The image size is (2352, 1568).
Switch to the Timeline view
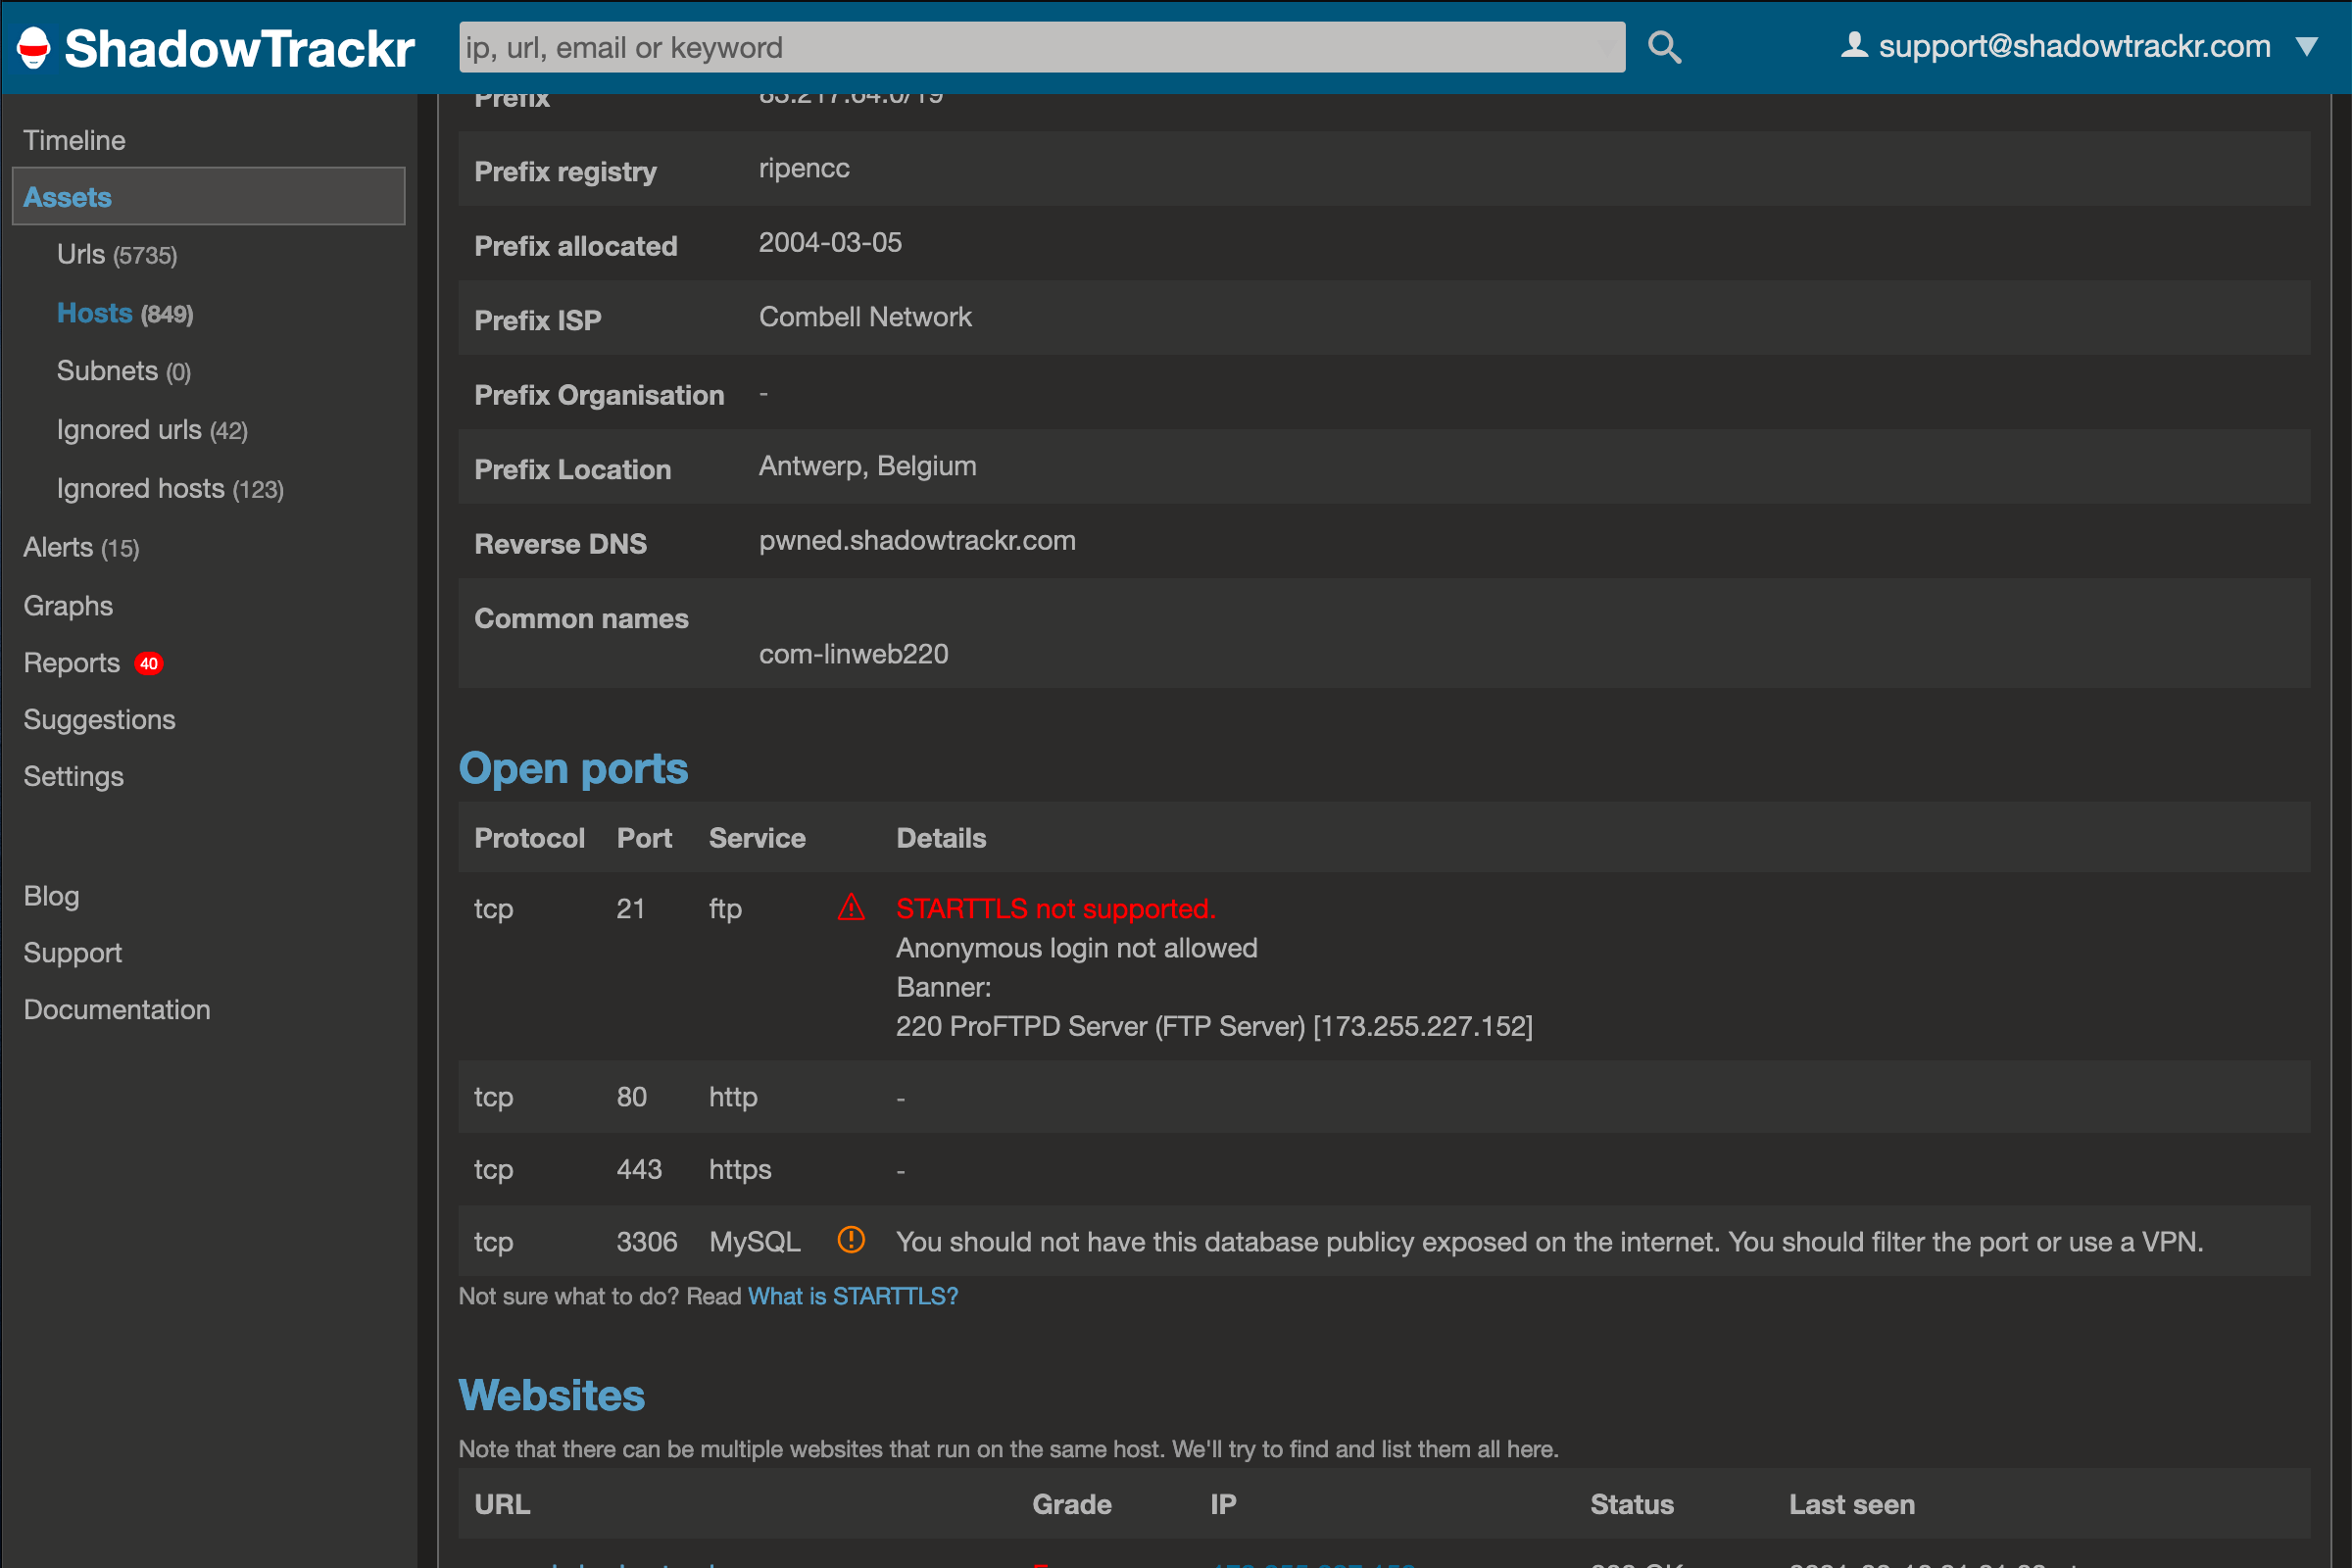coord(74,140)
